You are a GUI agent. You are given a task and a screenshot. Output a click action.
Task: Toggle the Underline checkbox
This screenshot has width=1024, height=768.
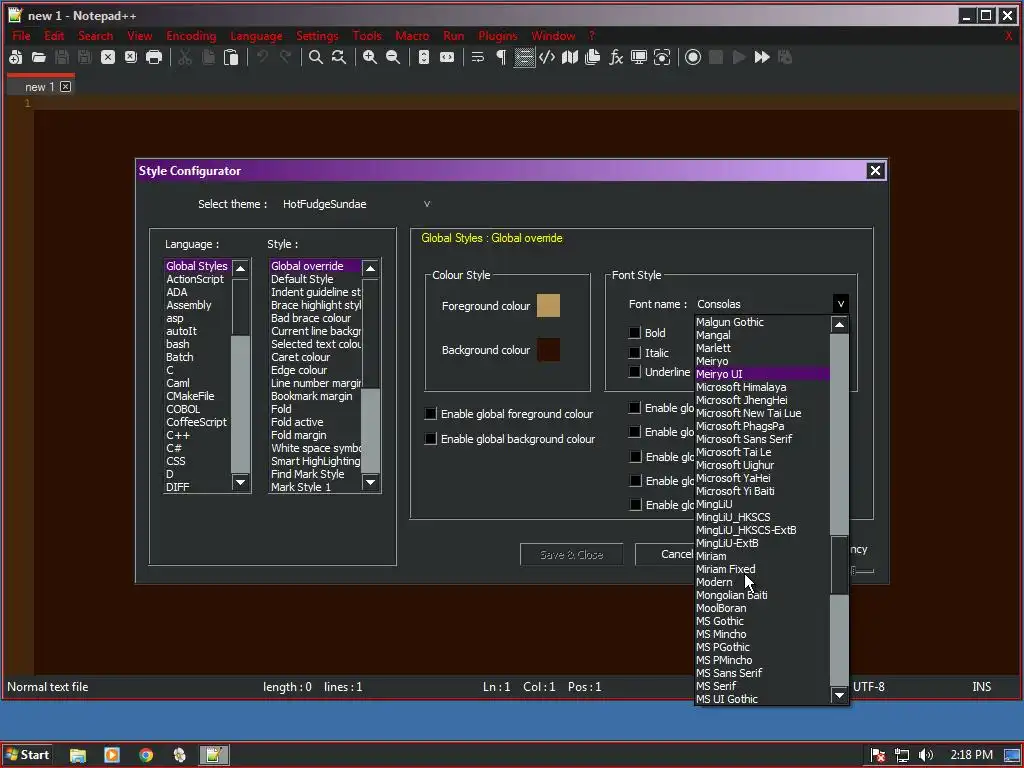(x=635, y=372)
